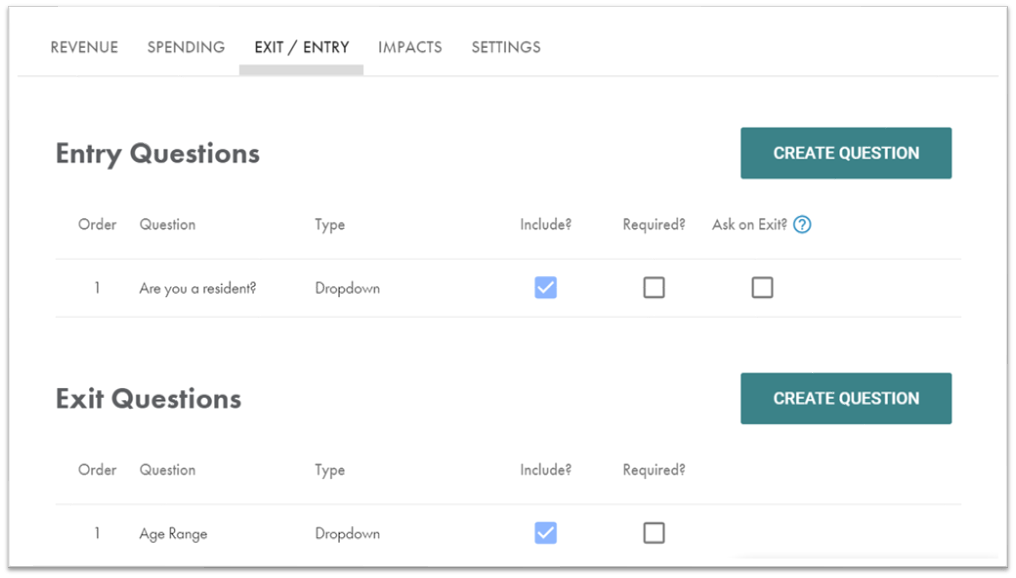Click order number of Age Range row
This screenshot has height=578, width=1016.
coord(97,534)
